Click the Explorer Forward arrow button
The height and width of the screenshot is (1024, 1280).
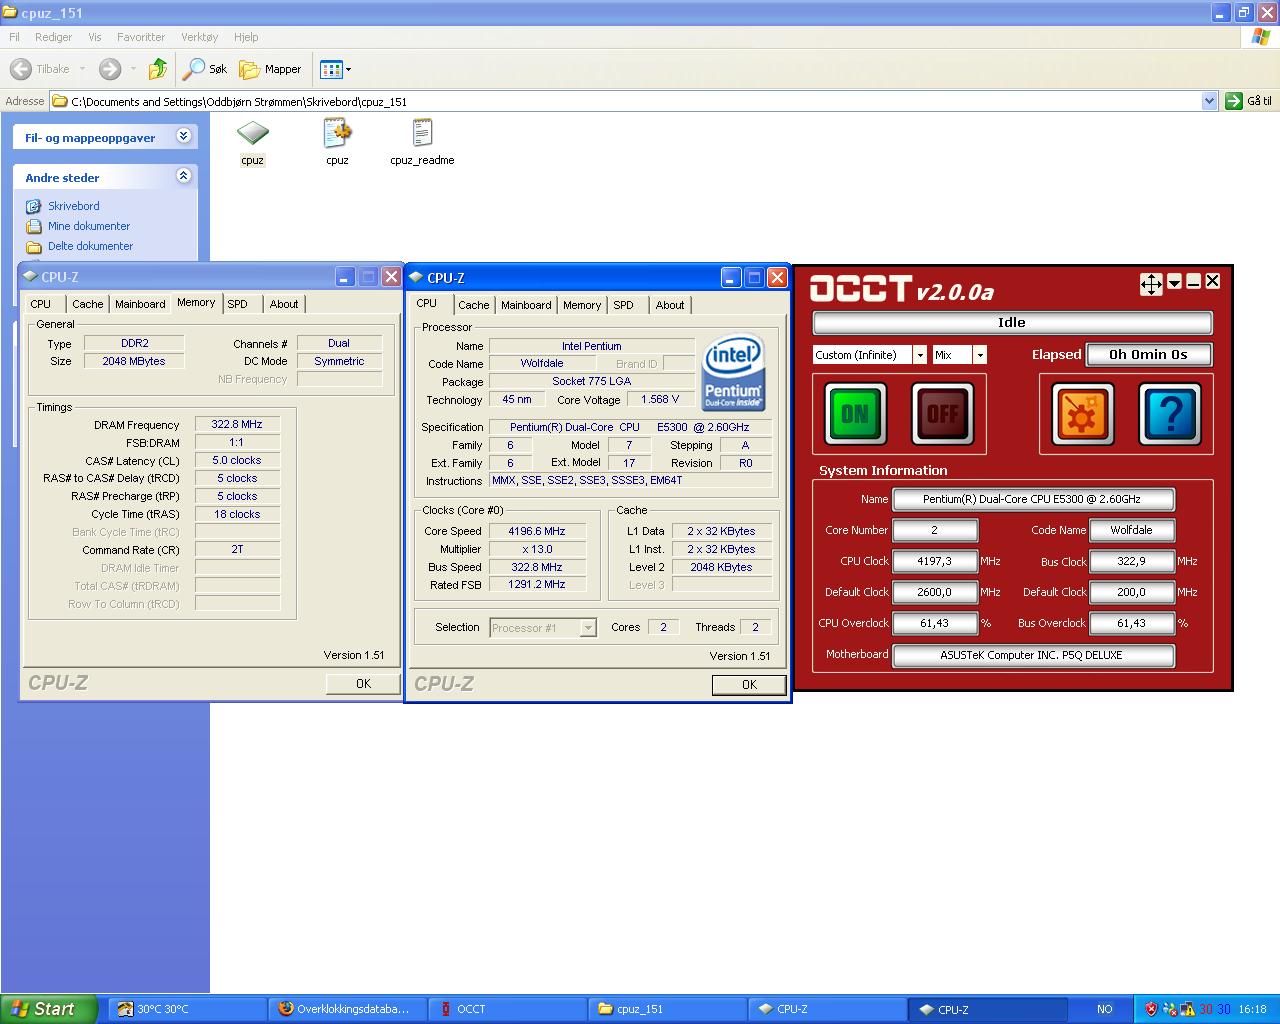click(110, 69)
